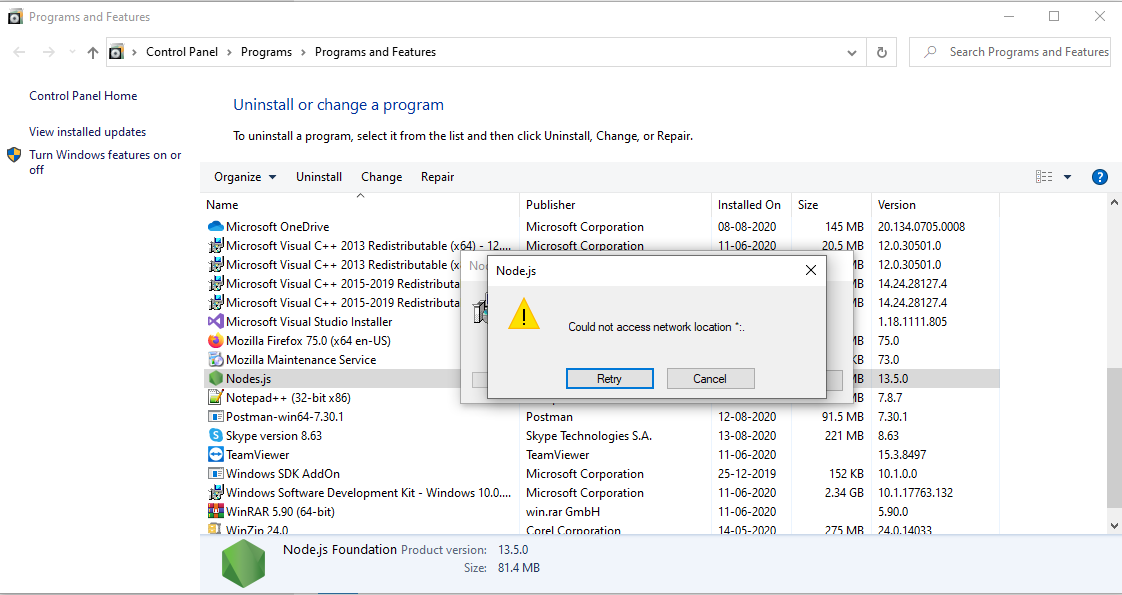The height and width of the screenshot is (595, 1122).
Task: Expand the Control Panel breadcrumb chevron
Action: pyautogui.click(x=230, y=52)
